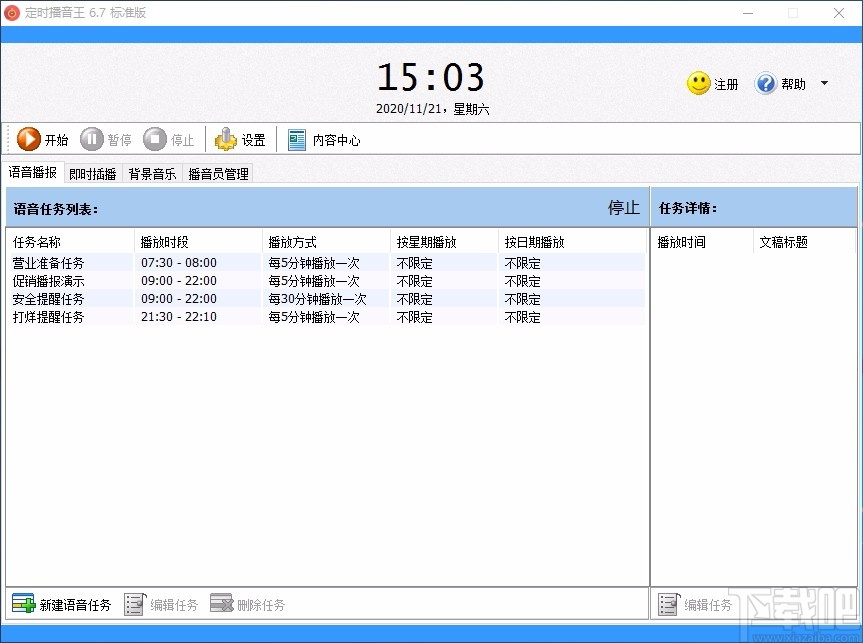
Task: Click the smiley face registration icon
Action: click(698, 84)
